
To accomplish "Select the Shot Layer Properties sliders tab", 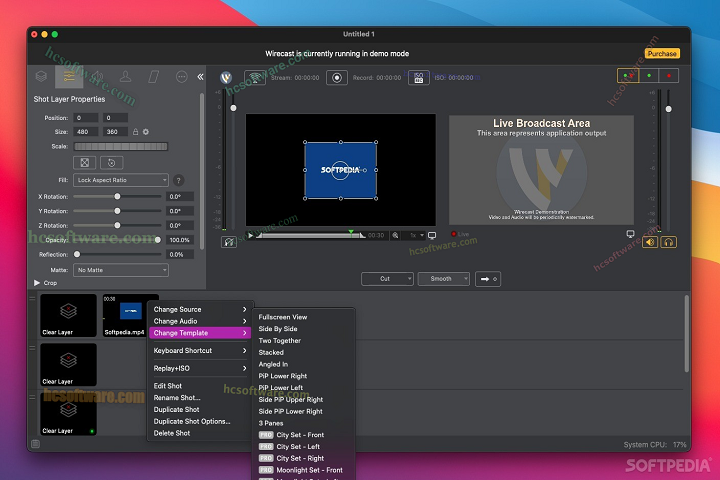I will click(x=69, y=76).
